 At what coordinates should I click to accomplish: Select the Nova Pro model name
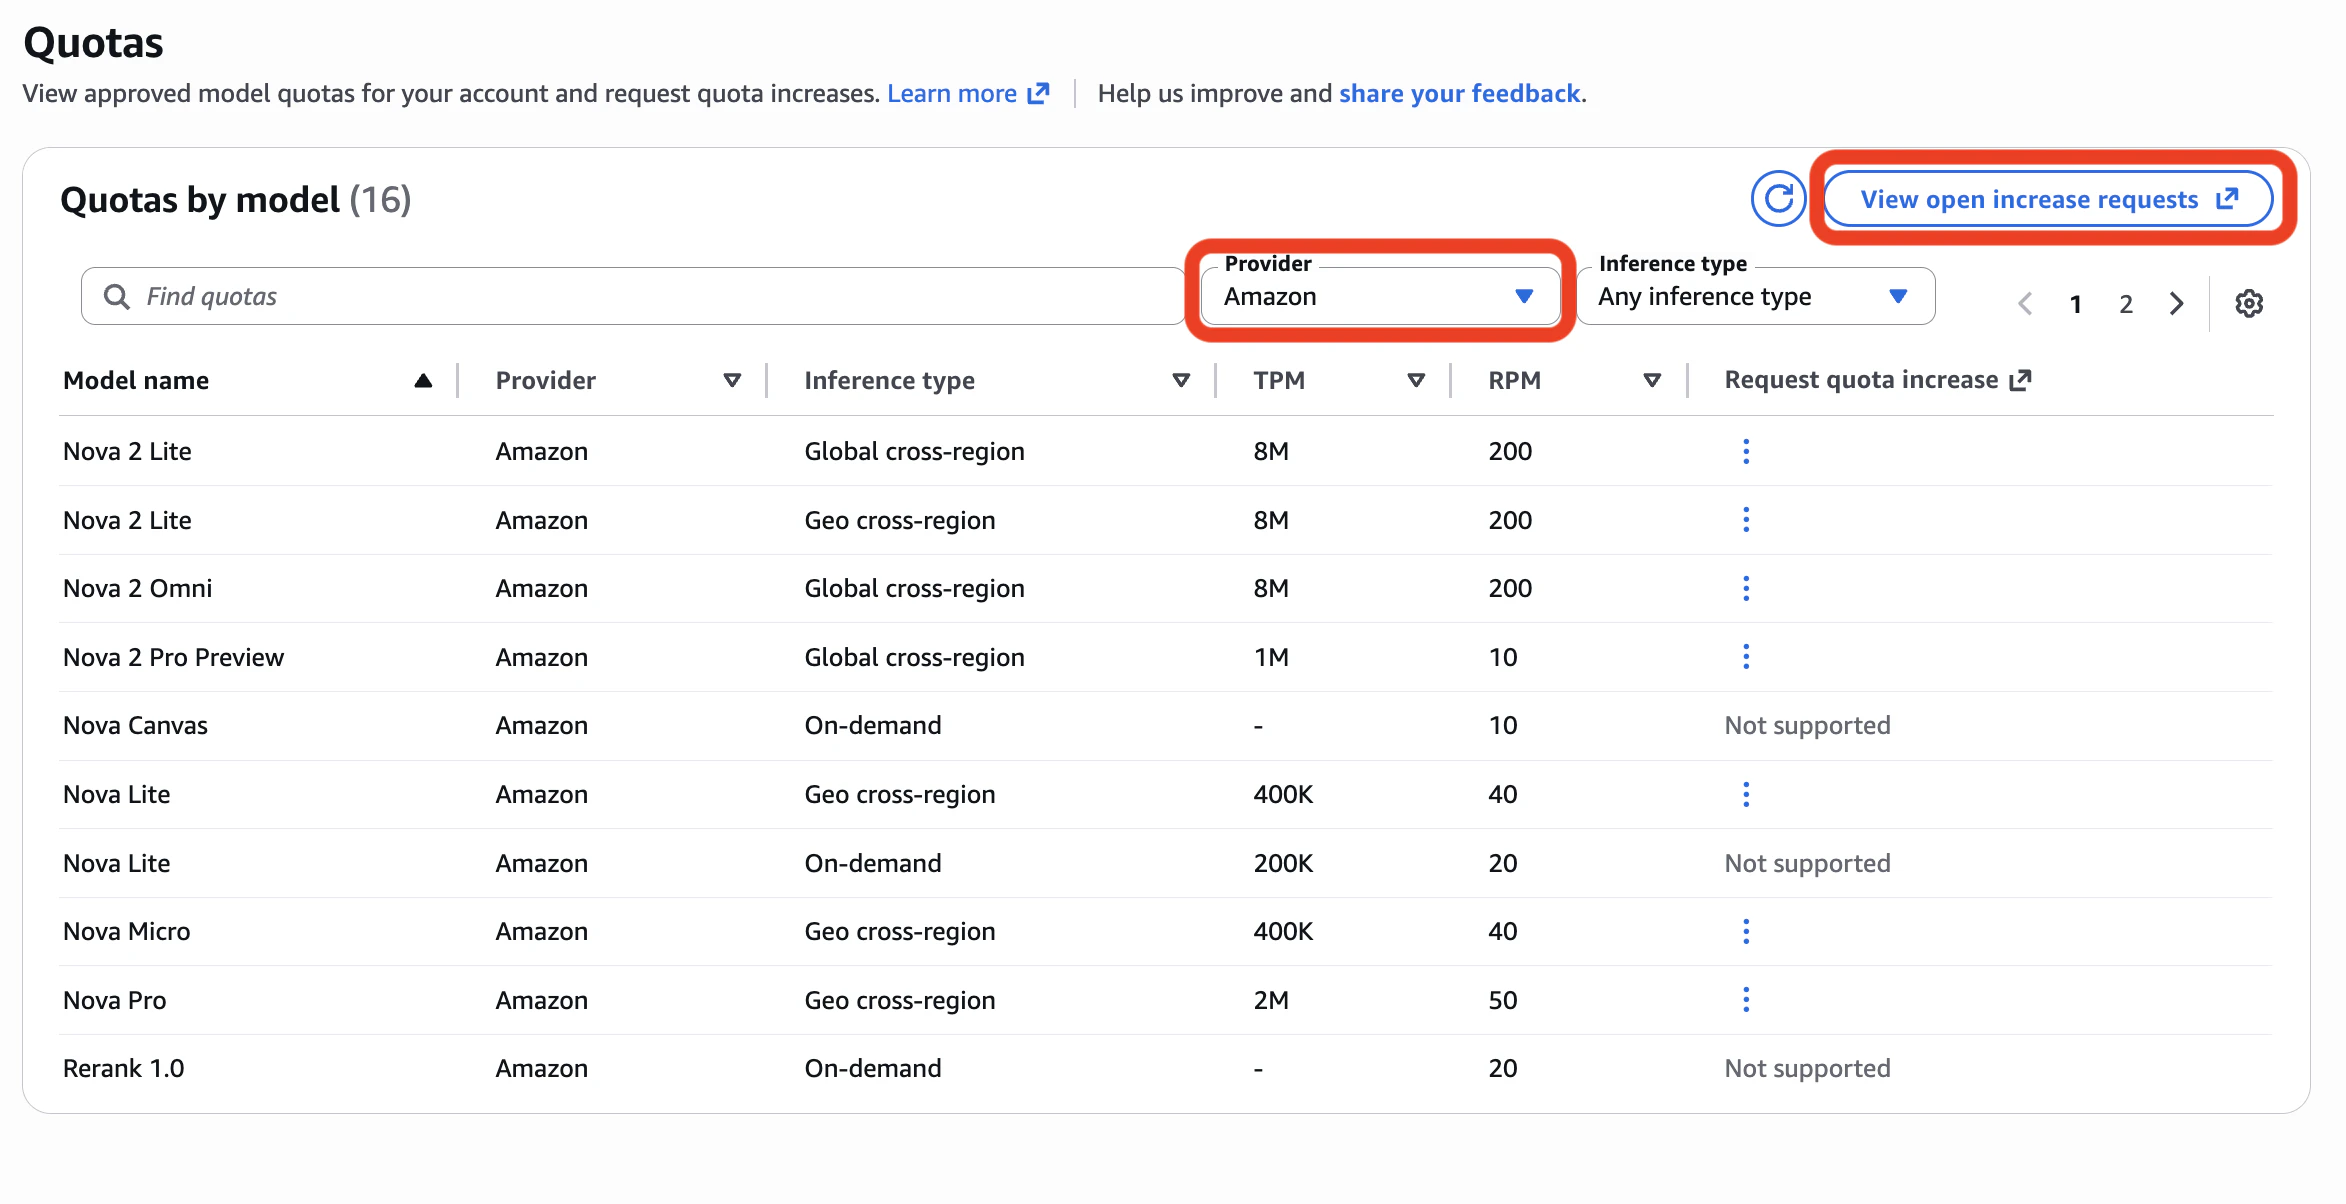tap(114, 1000)
